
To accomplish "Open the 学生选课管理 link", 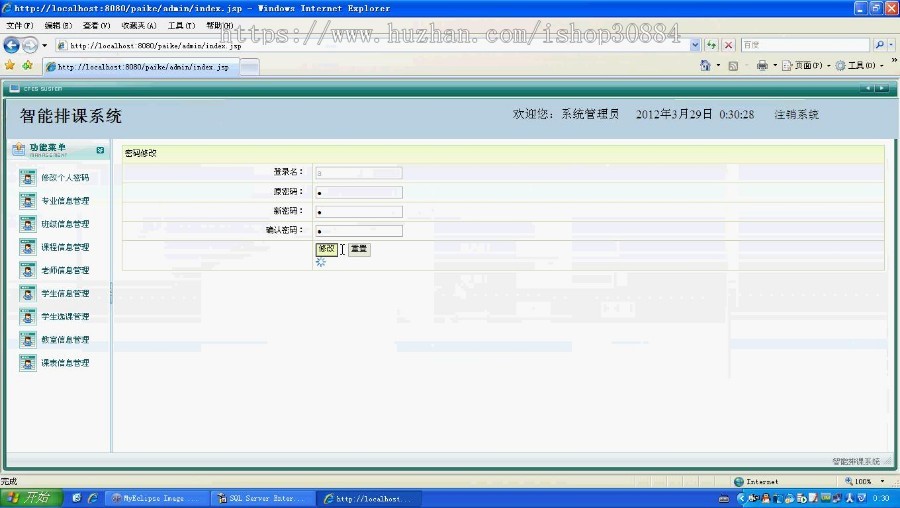I will click(65, 317).
